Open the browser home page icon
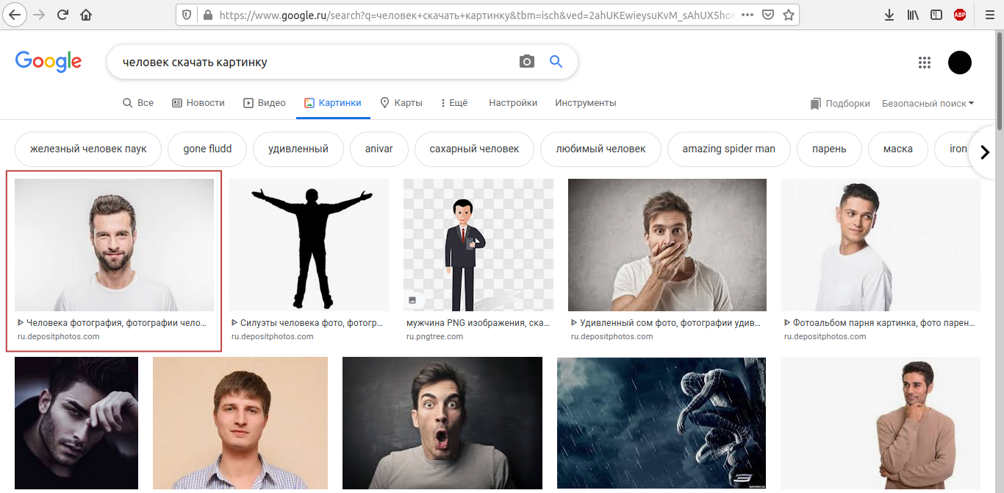 click(85, 15)
